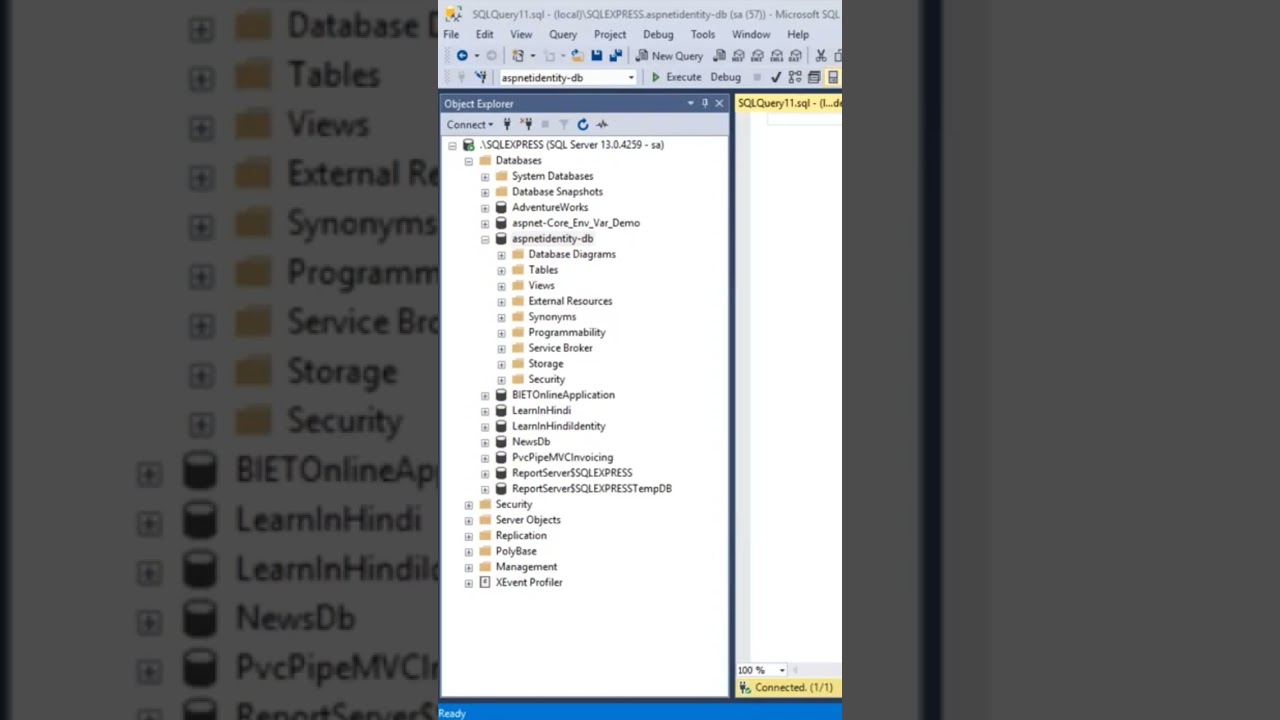The width and height of the screenshot is (1280, 720).
Task: Click the Open File folder icon
Action: 577,56
